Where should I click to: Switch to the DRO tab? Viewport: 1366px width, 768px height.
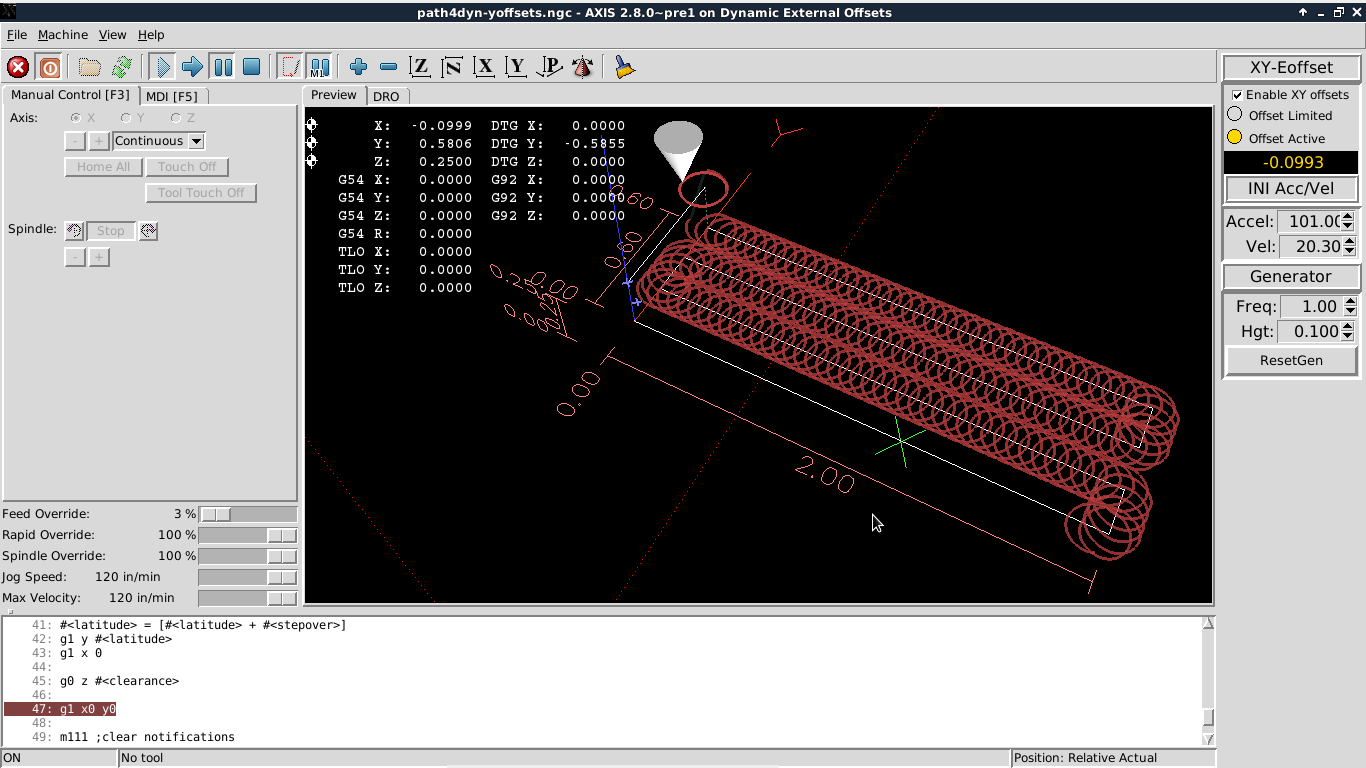[x=386, y=96]
